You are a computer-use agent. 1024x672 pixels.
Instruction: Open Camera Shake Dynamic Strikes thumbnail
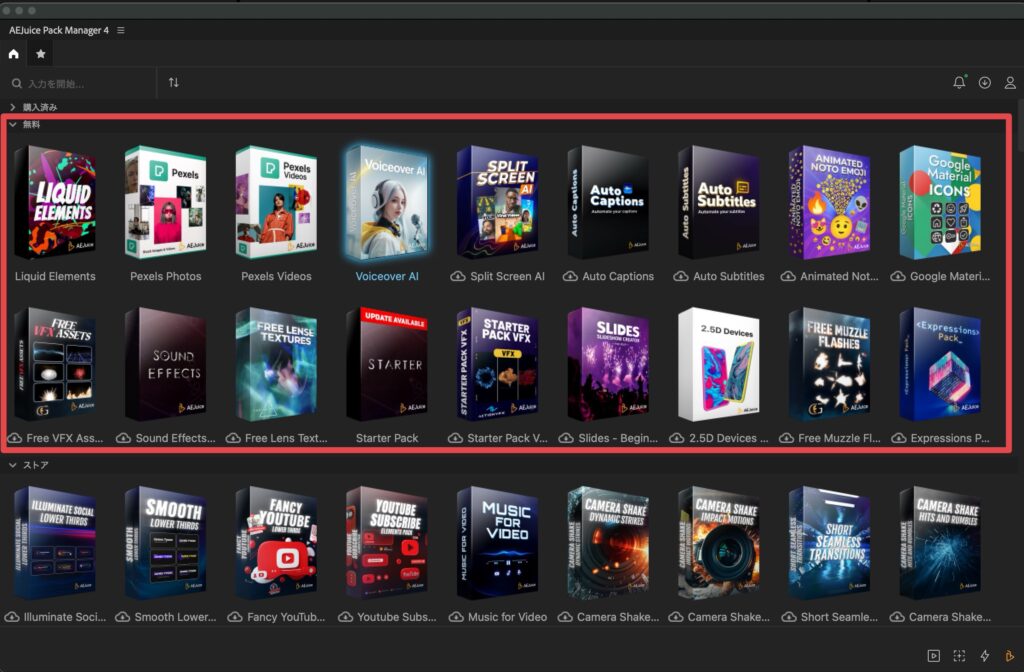pos(609,543)
